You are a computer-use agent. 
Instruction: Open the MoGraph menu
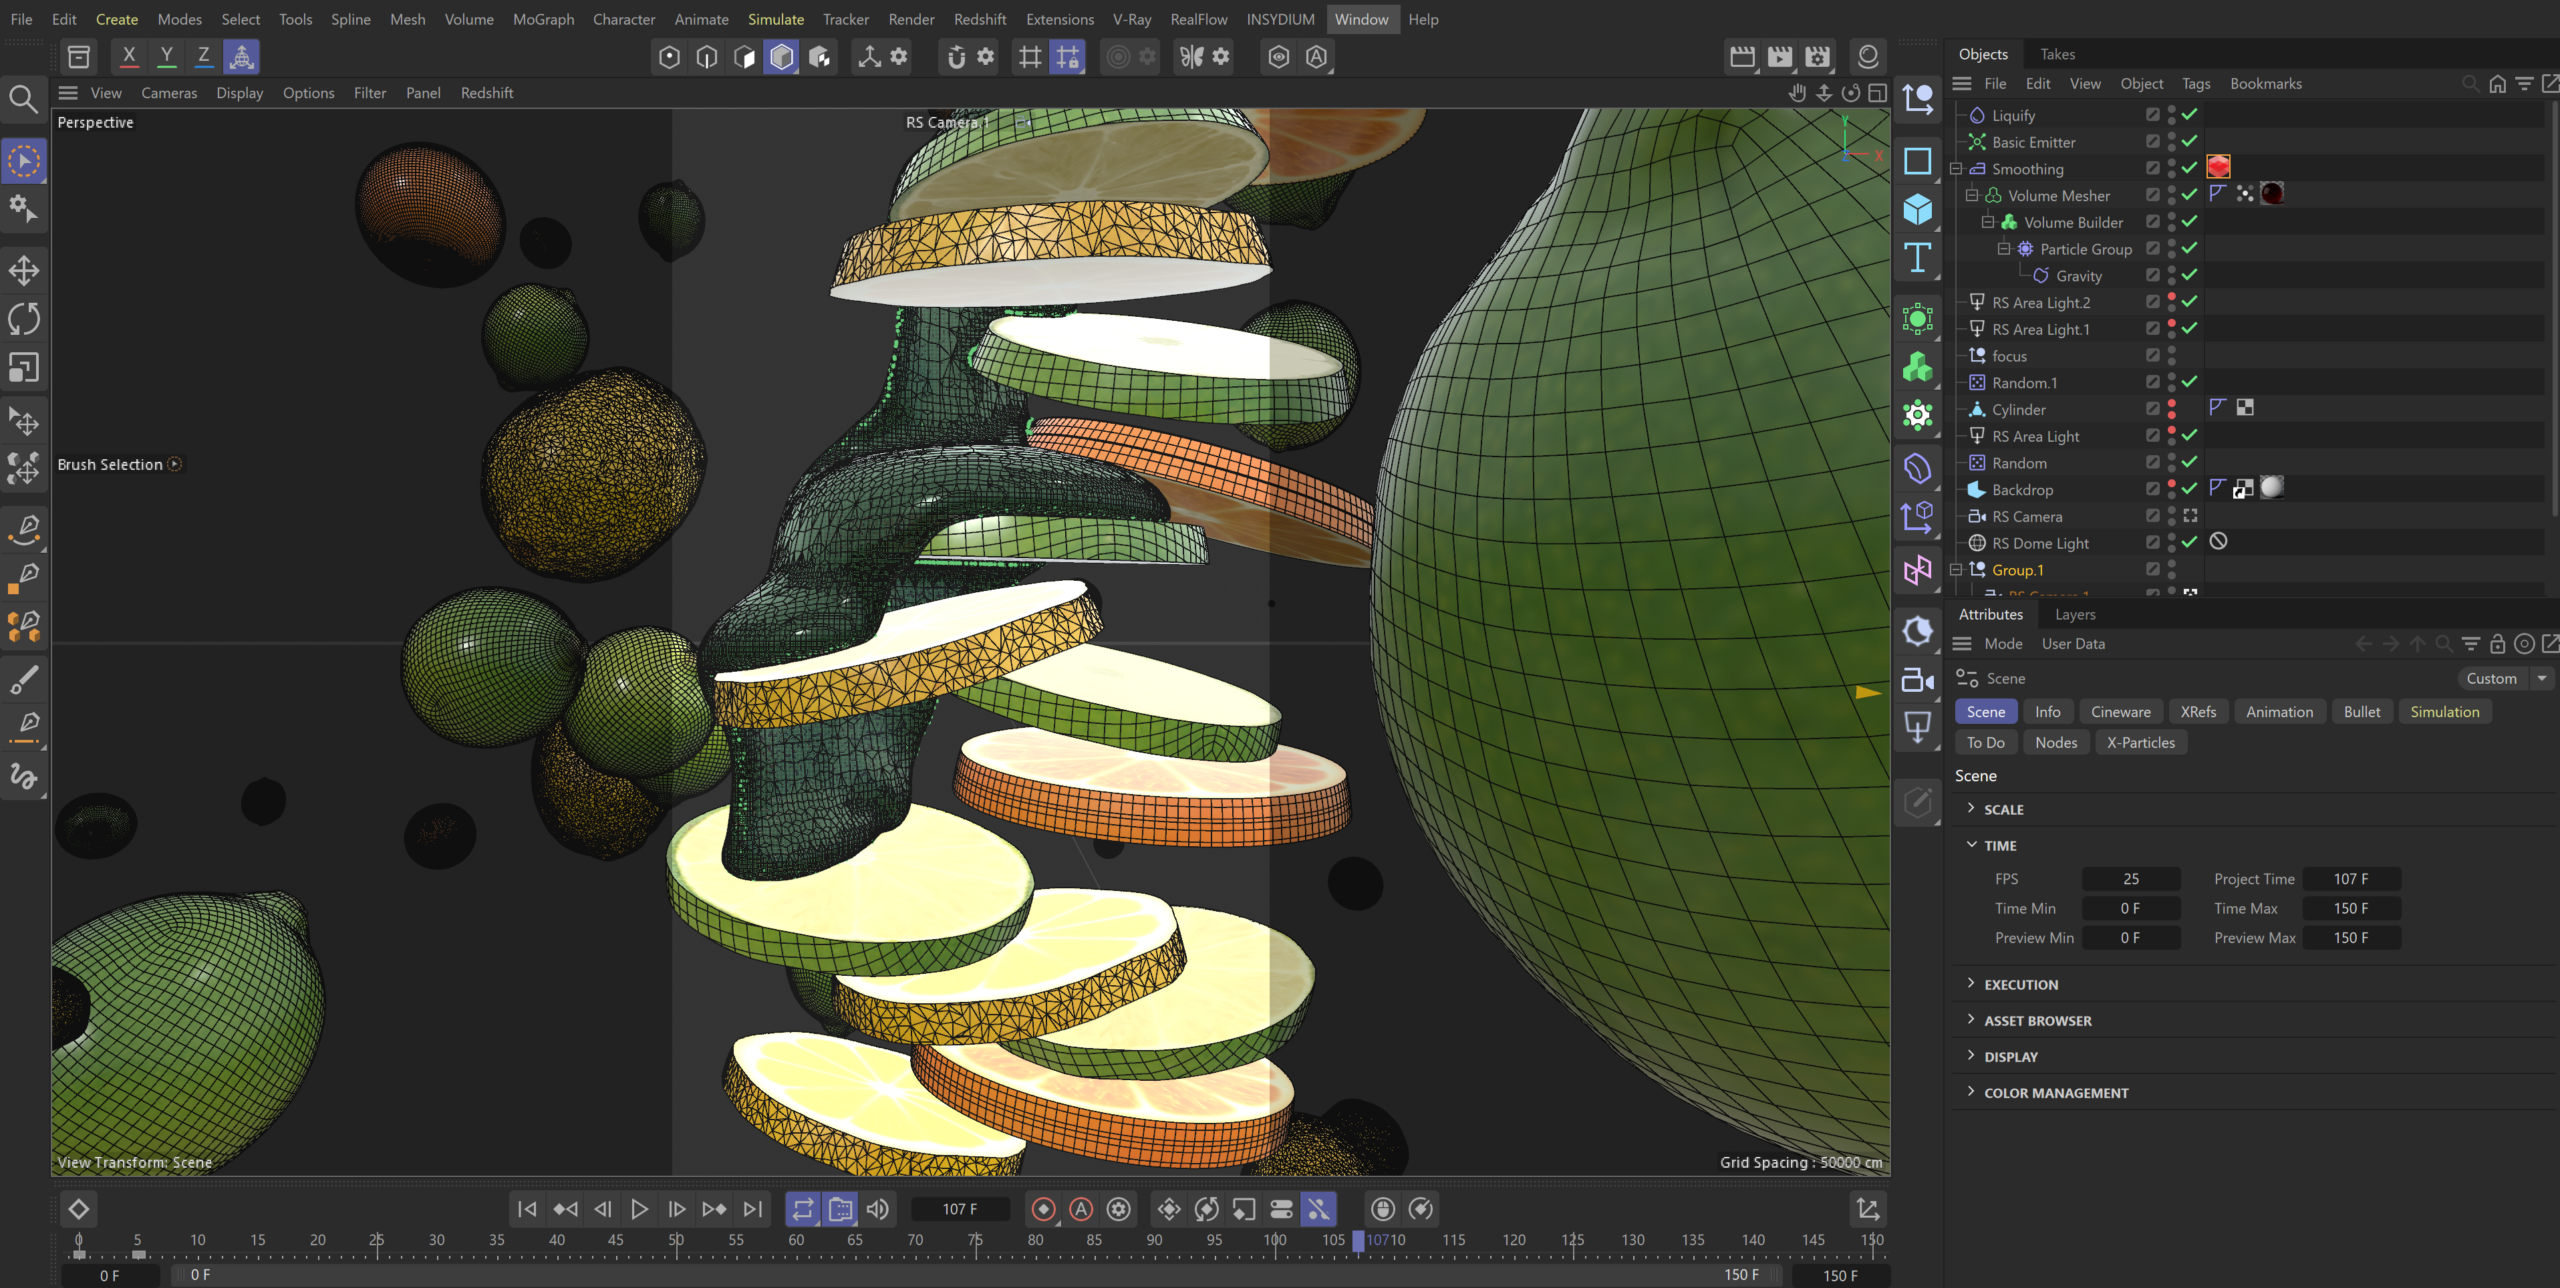[543, 19]
